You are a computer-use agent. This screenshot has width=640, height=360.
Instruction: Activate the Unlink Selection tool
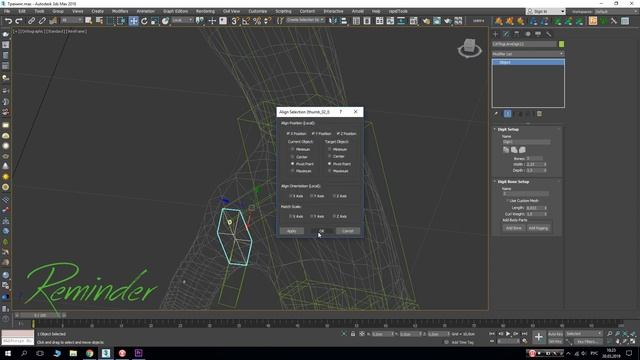(x=42, y=21)
